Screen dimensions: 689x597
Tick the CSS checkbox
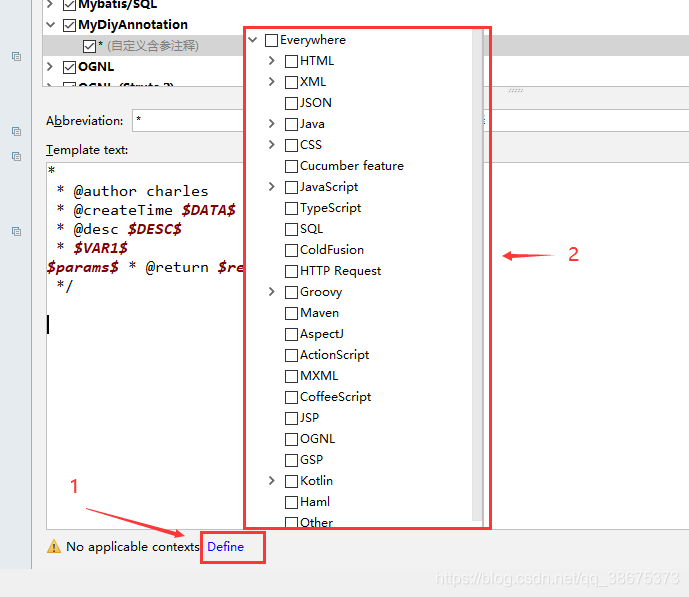click(x=291, y=145)
